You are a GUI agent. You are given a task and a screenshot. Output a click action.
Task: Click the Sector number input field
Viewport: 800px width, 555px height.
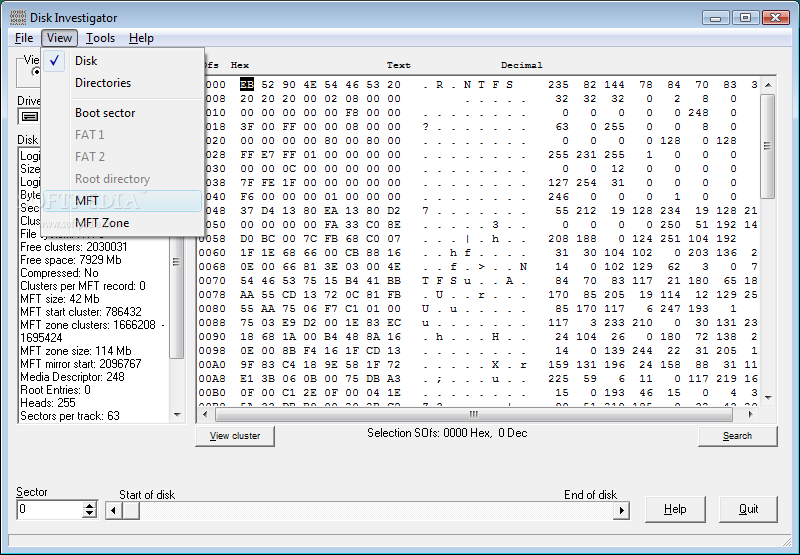click(x=49, y=509)
